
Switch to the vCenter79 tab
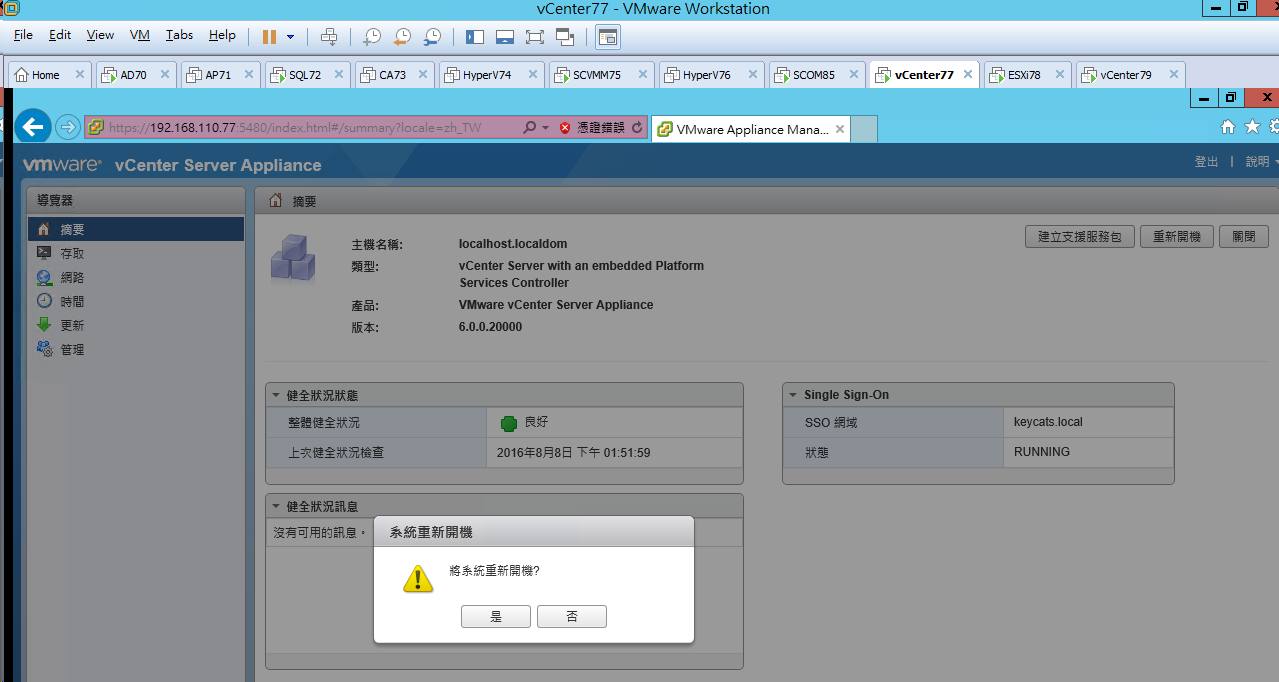(x=1130, y=75)
